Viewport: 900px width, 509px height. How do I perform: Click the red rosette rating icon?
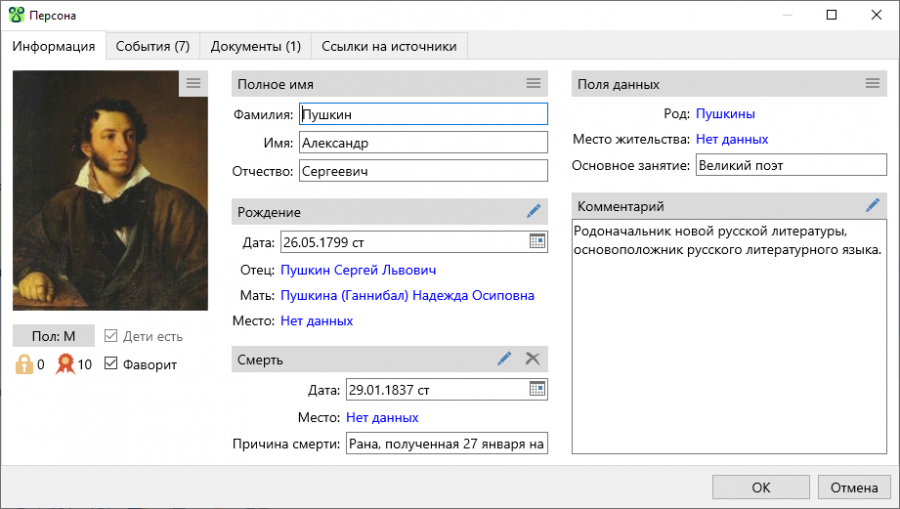65,364
